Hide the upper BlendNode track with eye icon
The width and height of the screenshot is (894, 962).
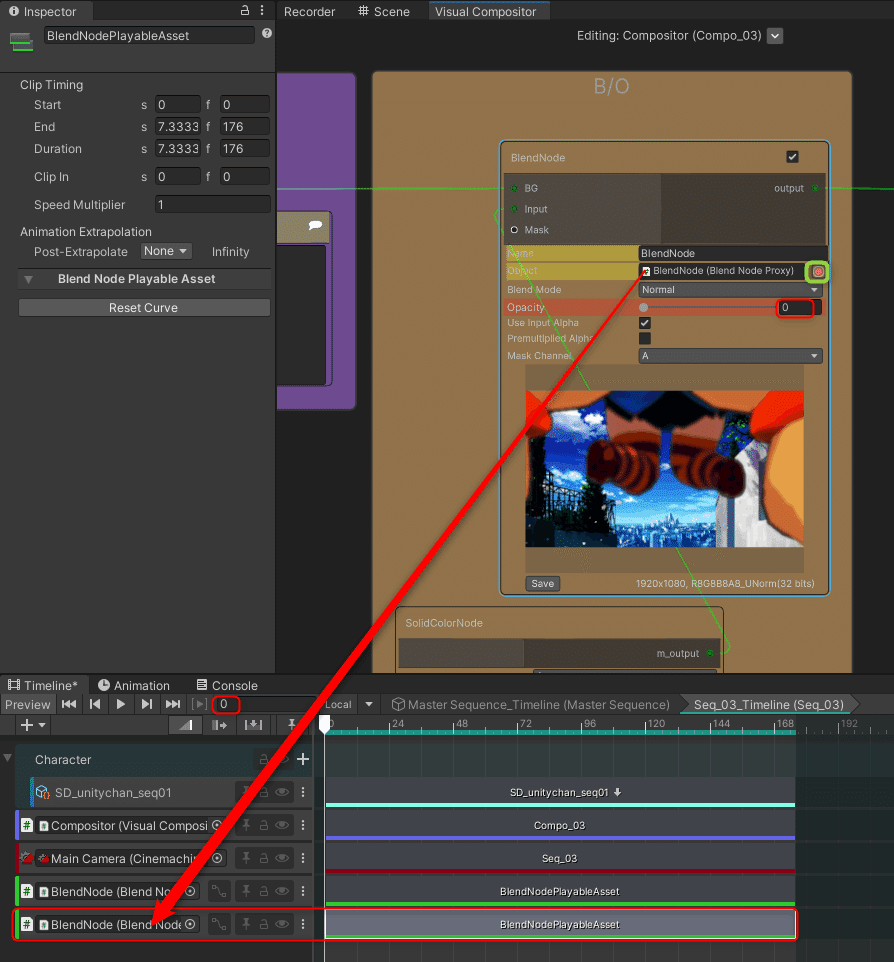click(x=282, y=891)
